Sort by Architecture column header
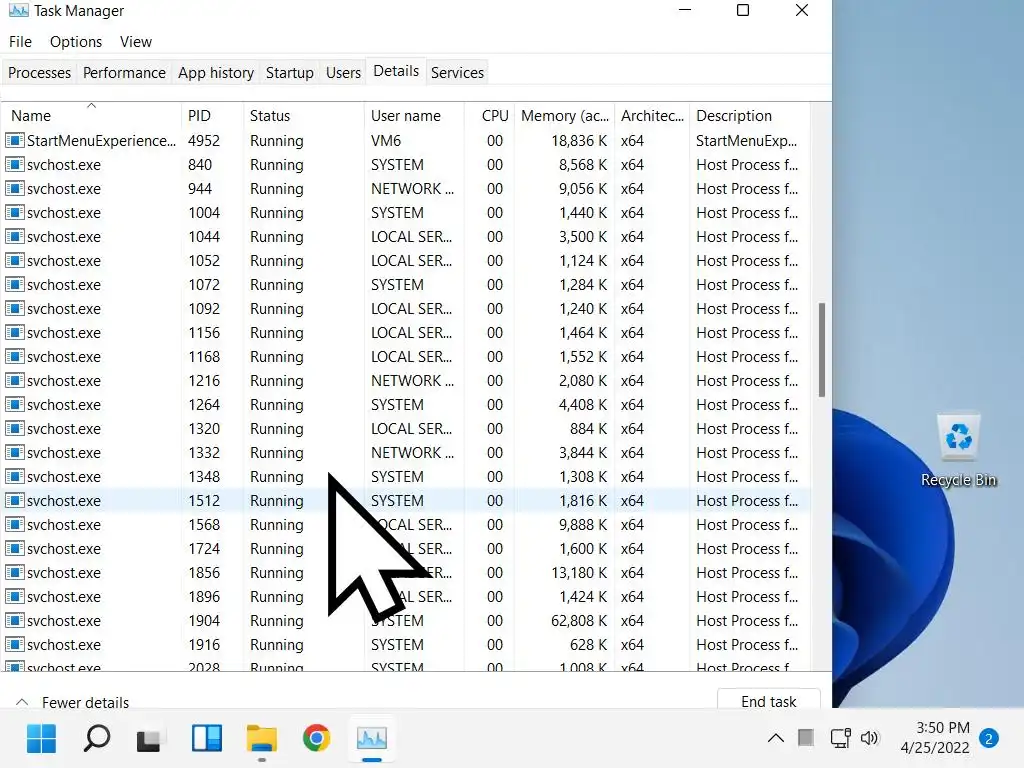Screen dimensions: 1024x768 652,116
